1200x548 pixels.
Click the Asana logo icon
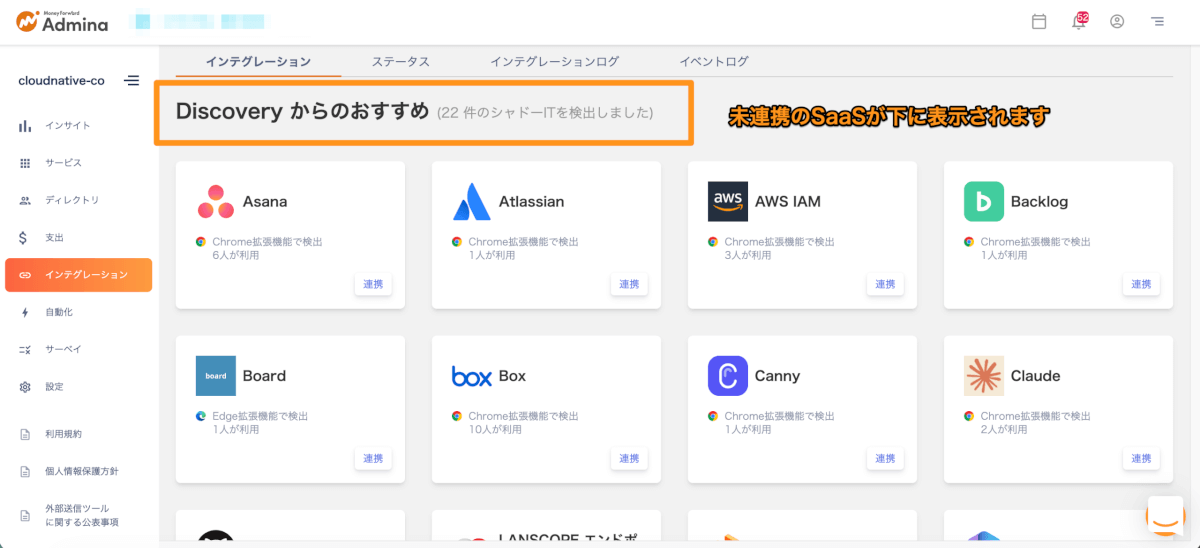pyautogui.click(x=215, y=201)
